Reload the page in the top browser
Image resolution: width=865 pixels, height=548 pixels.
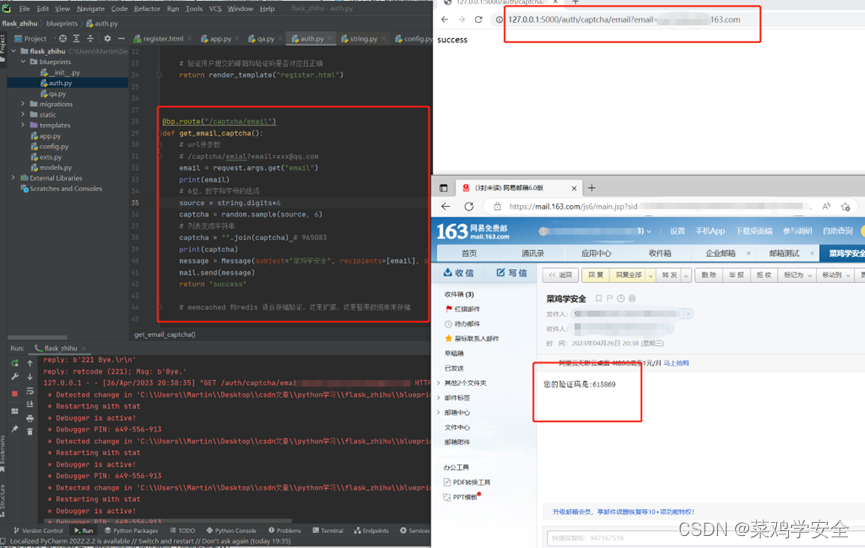coord(478,19)
